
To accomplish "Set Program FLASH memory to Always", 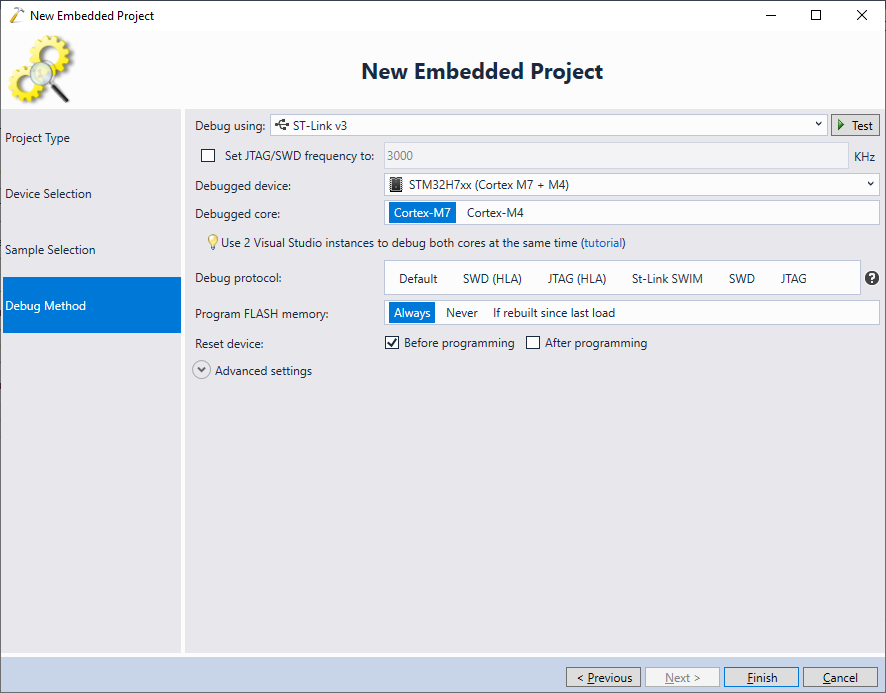I will point(412,313).
